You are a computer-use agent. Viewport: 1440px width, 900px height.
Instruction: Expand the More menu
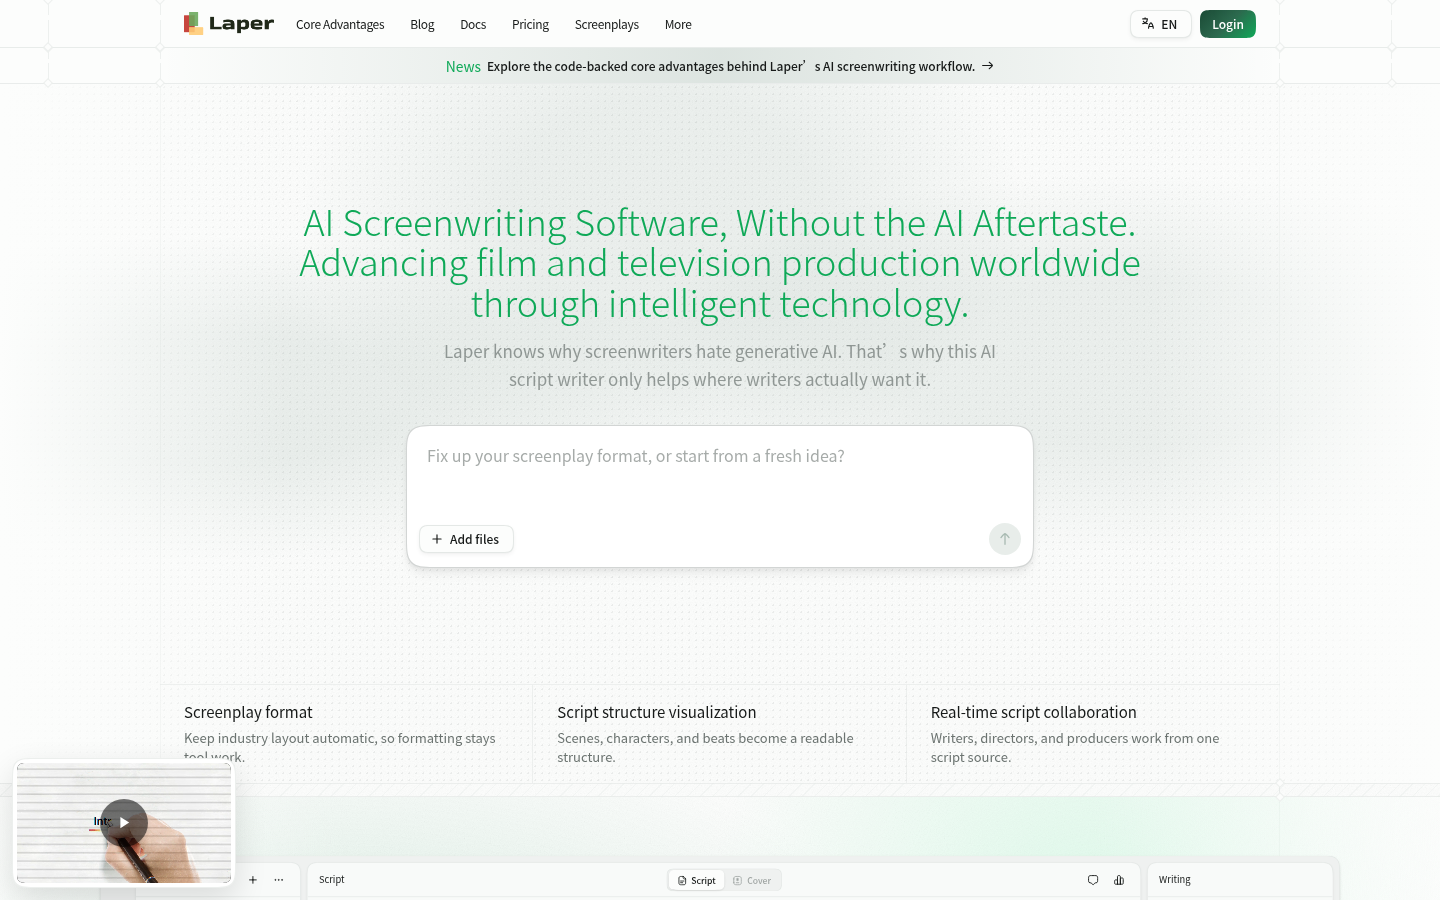tap(678, 25)
